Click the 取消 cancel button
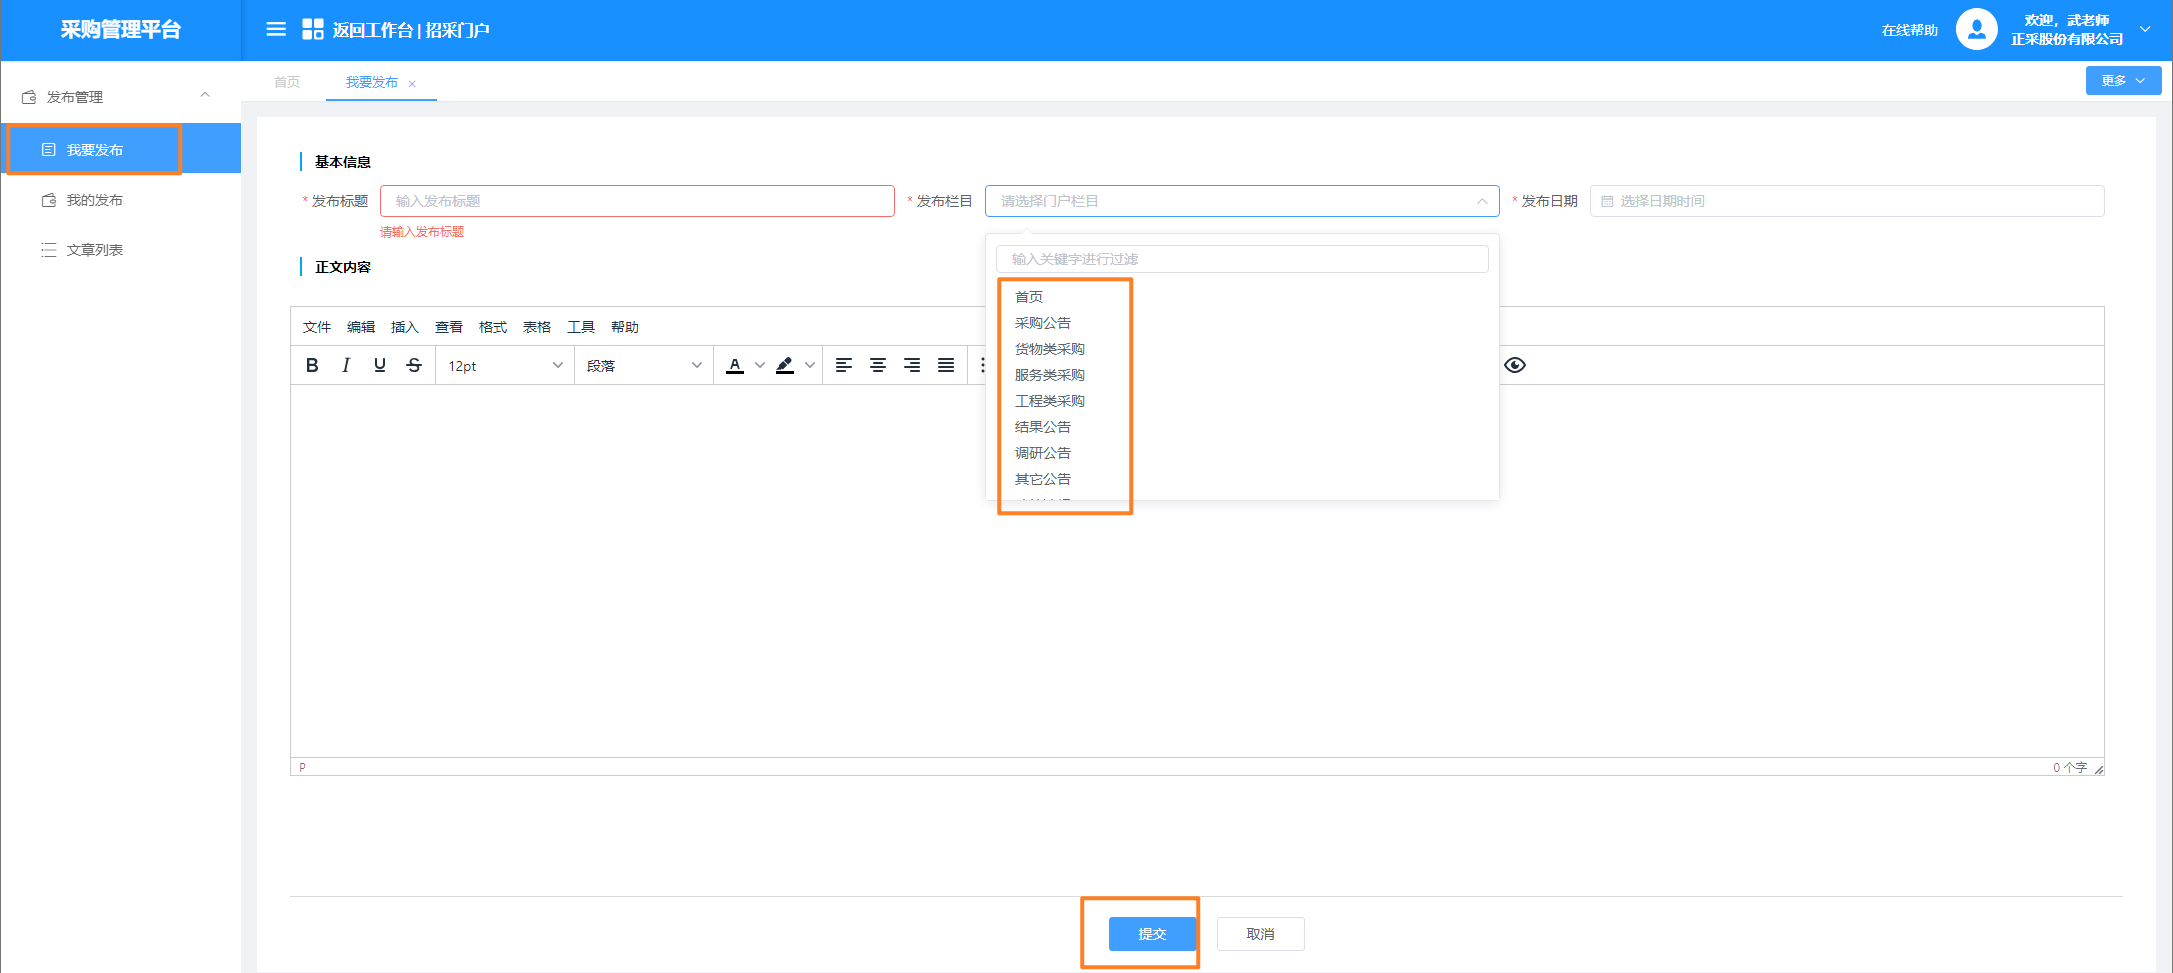This screenshot has width=2173, height=973. click(1260, 934)
